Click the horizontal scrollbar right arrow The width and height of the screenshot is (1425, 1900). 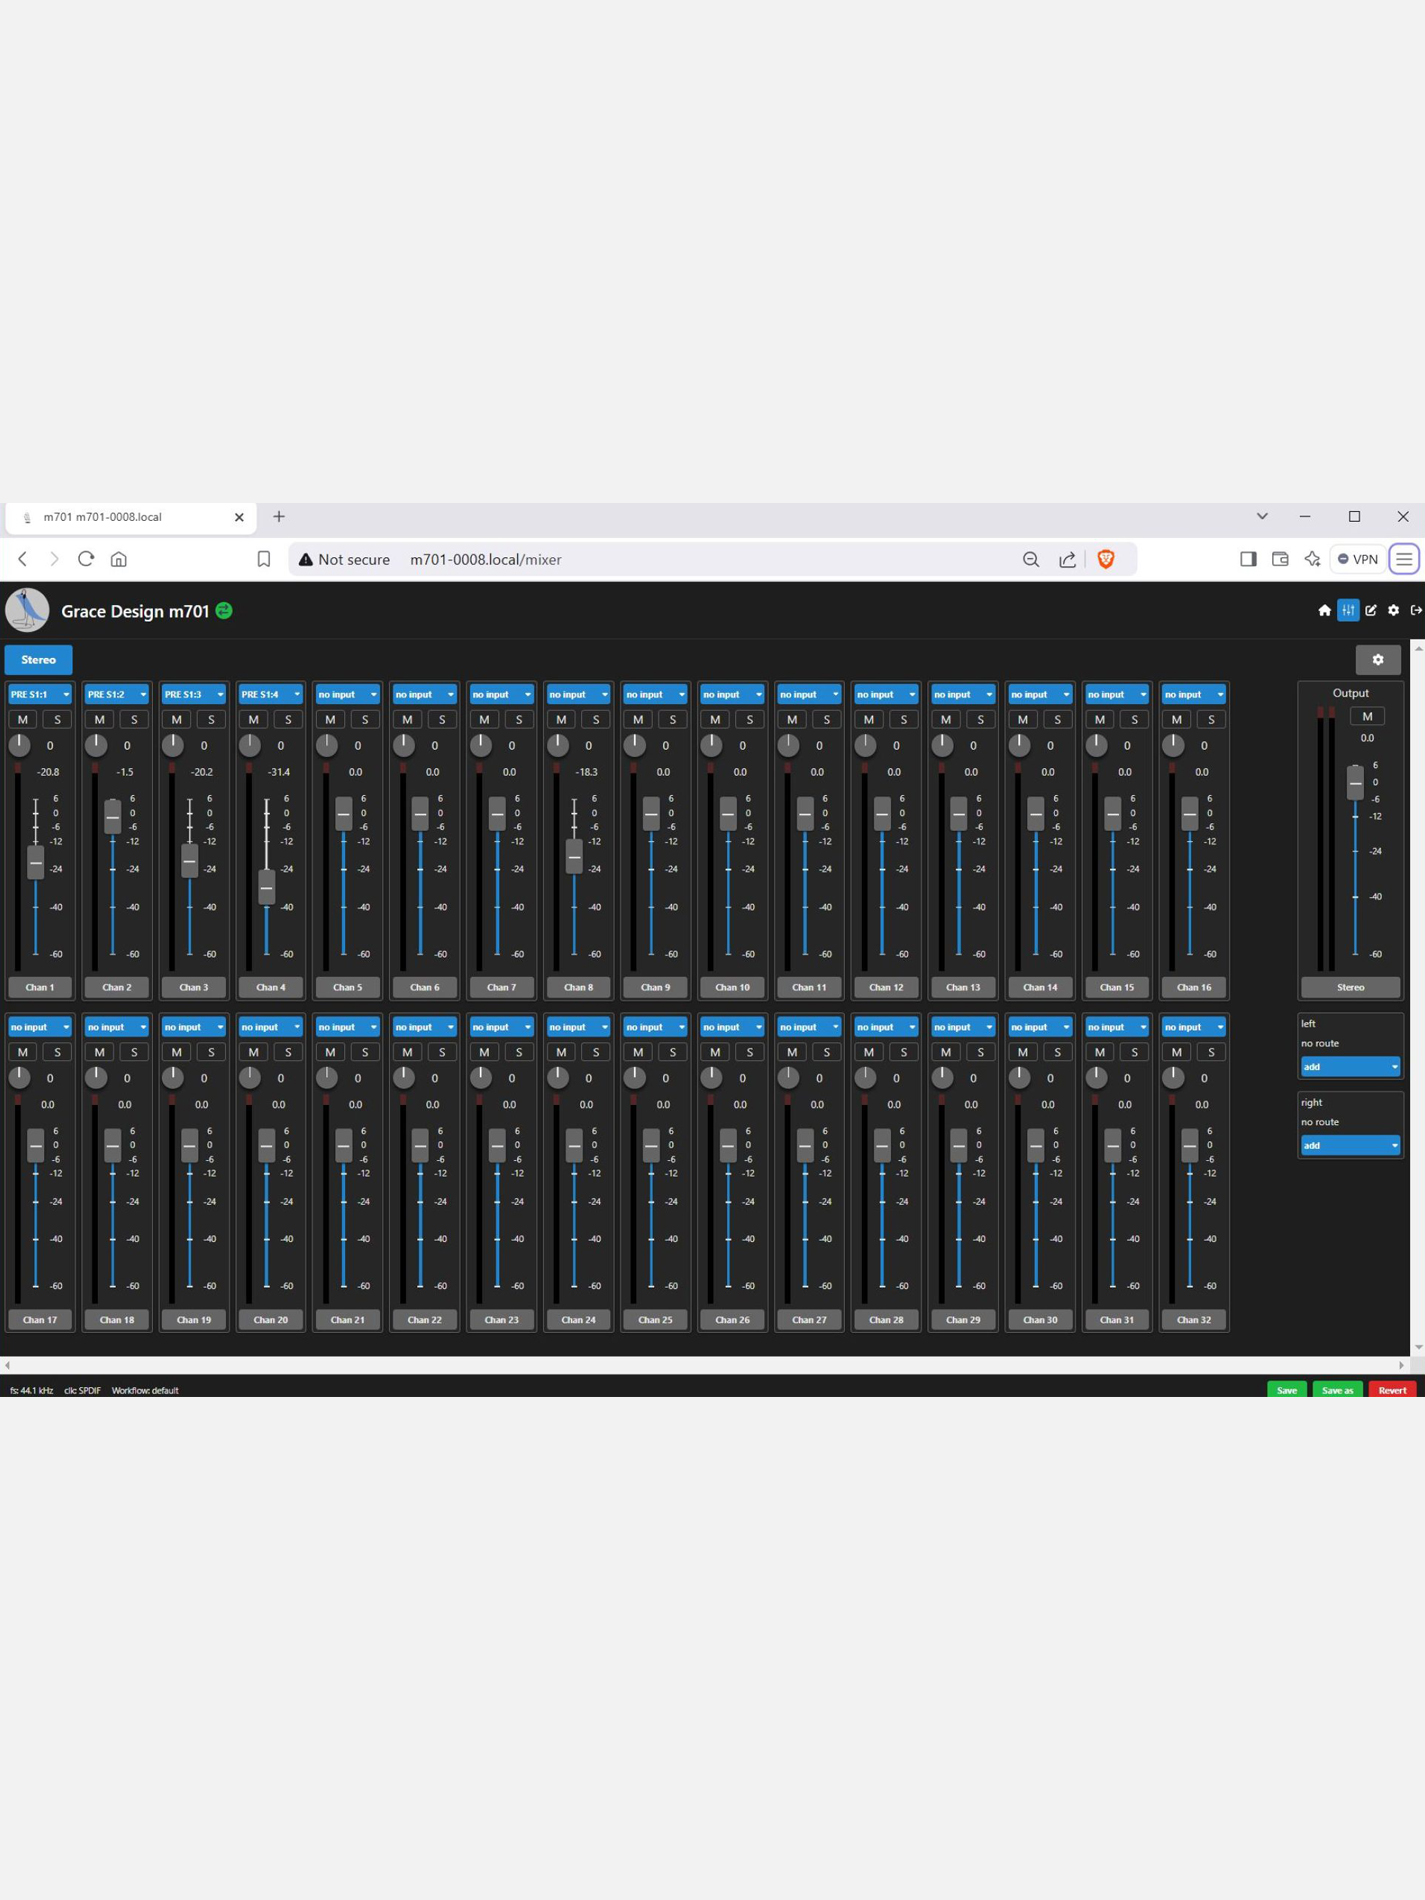click(x=1402, y=1365)
